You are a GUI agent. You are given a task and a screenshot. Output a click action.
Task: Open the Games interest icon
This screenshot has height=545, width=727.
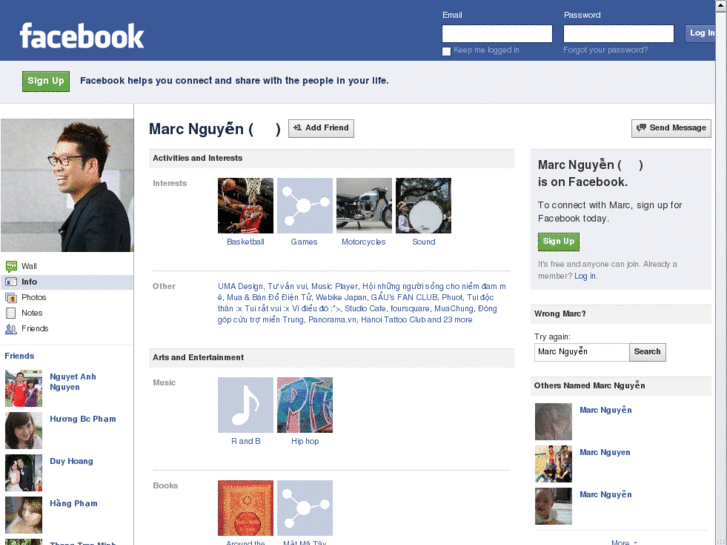pos(305,205)
